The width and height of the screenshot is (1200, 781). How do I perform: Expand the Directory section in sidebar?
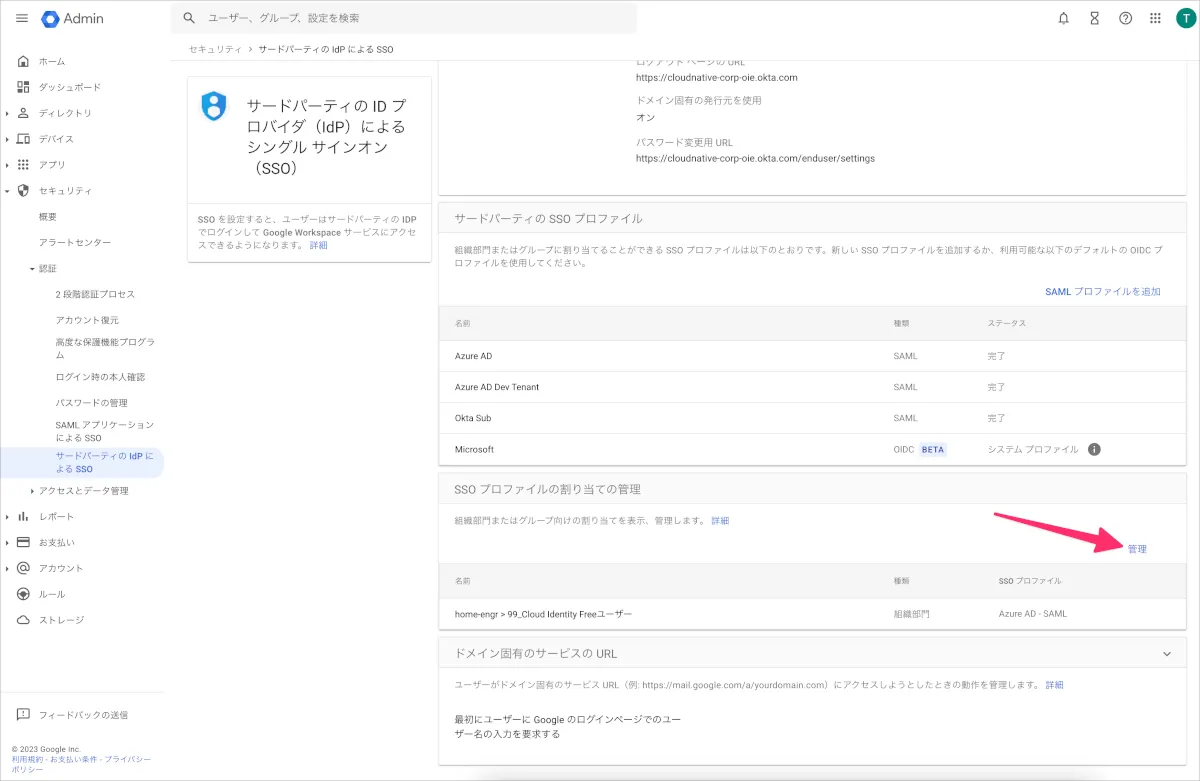[8, 113]
